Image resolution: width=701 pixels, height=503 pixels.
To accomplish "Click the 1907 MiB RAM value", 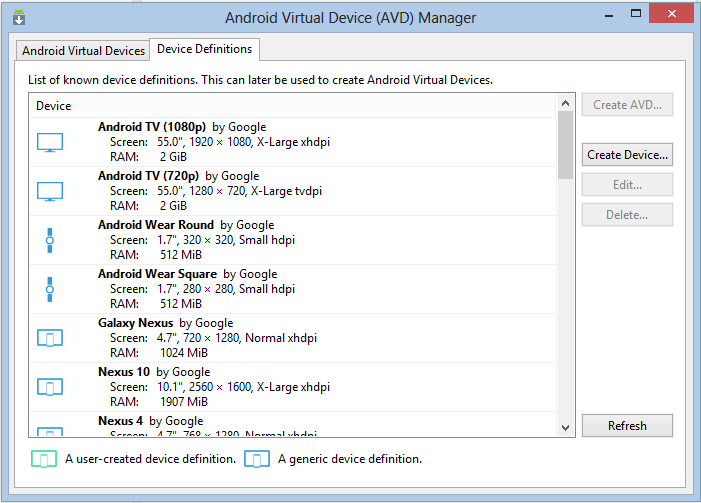I will click(184, 402).
